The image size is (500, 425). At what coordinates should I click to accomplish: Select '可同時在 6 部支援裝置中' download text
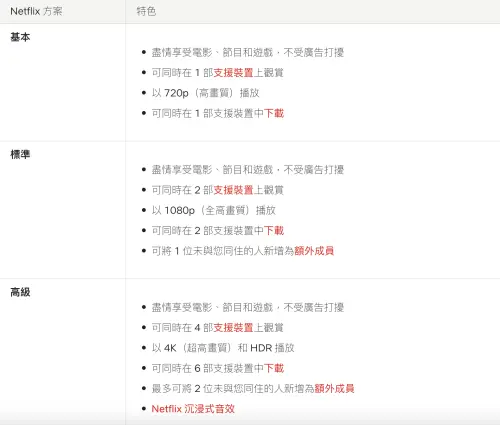(x=208, y=368)
